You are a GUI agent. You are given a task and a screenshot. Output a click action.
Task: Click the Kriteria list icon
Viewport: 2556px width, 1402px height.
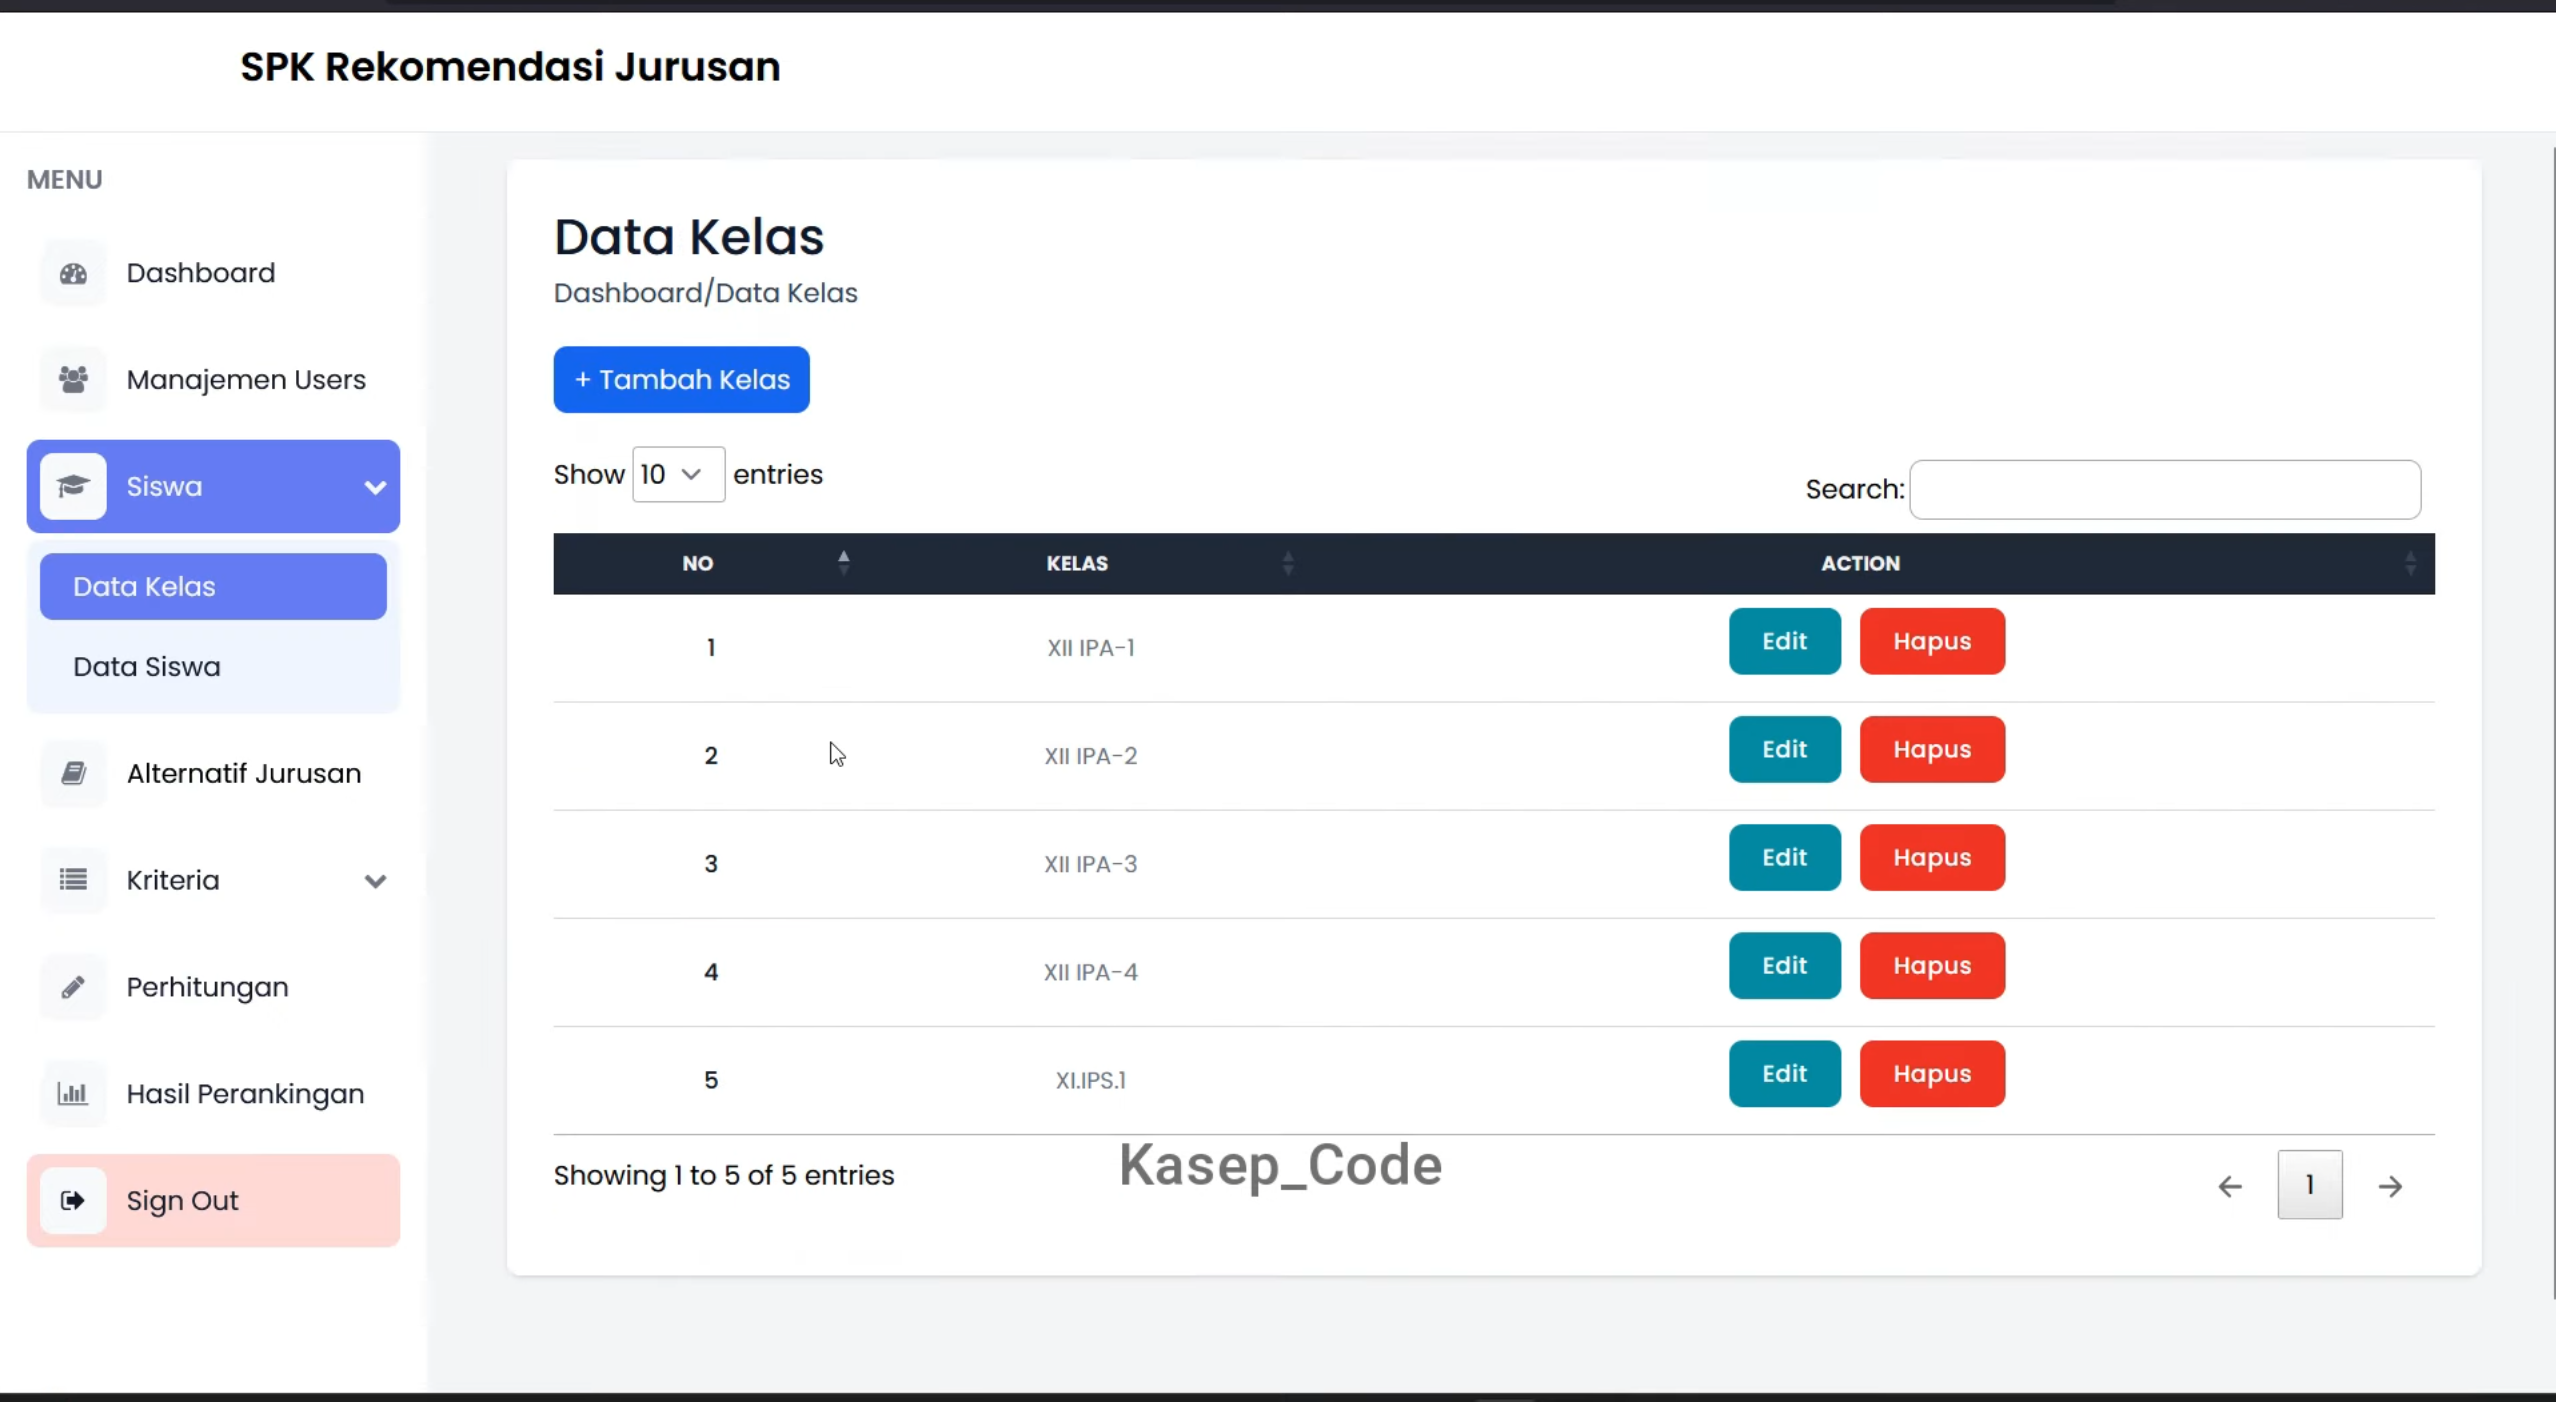click(73, 880)
